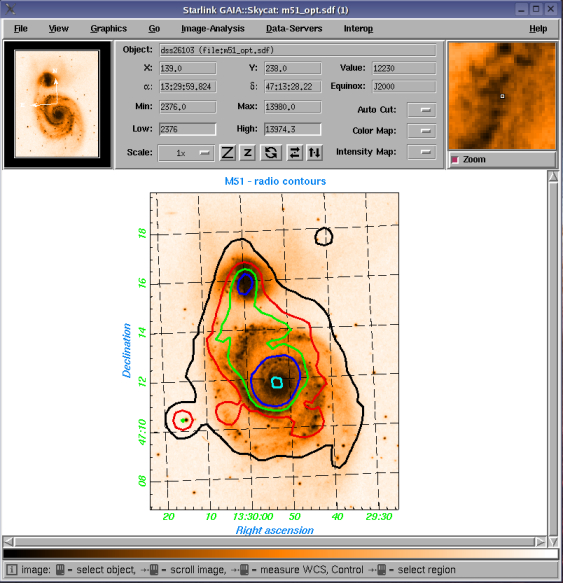Click the color ramp bar below image
Screen dimensions: 563x583
[281, 554]
